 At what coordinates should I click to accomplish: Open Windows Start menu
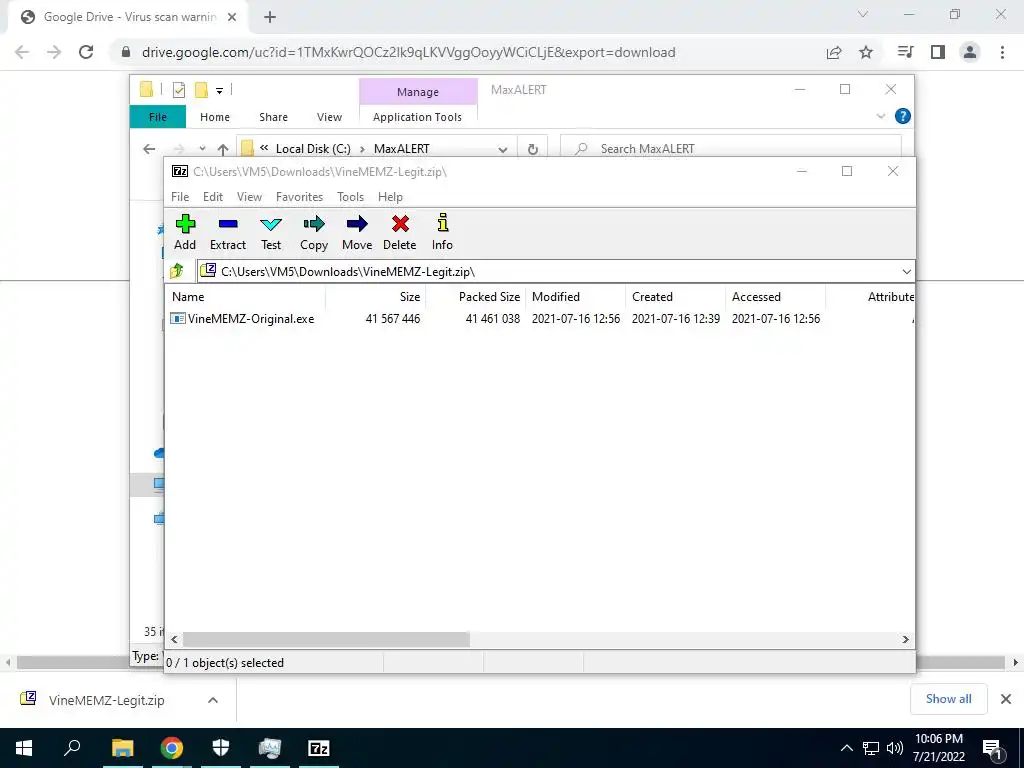[x=24, y=748]
